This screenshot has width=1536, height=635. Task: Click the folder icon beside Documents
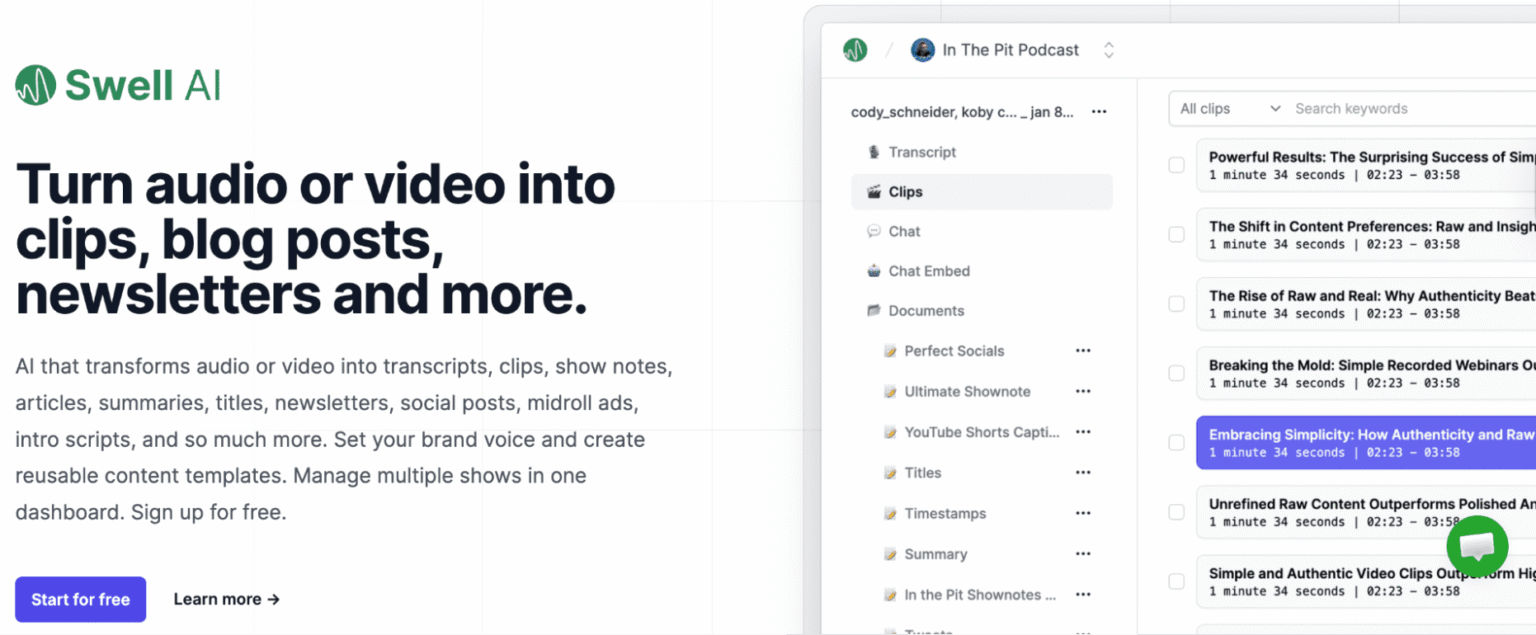coord(874,311)
